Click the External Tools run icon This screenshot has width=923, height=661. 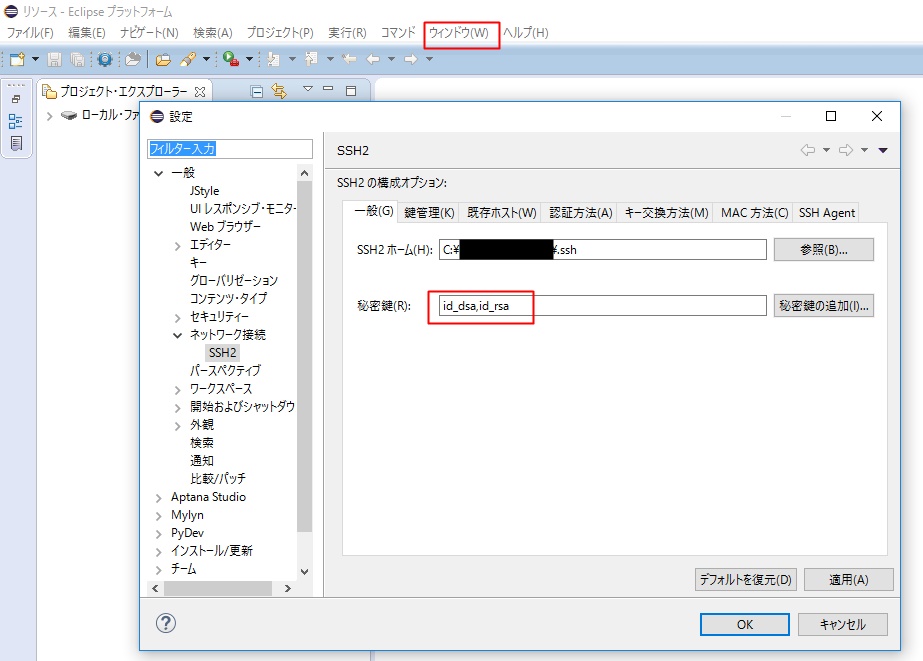(231, 59)
